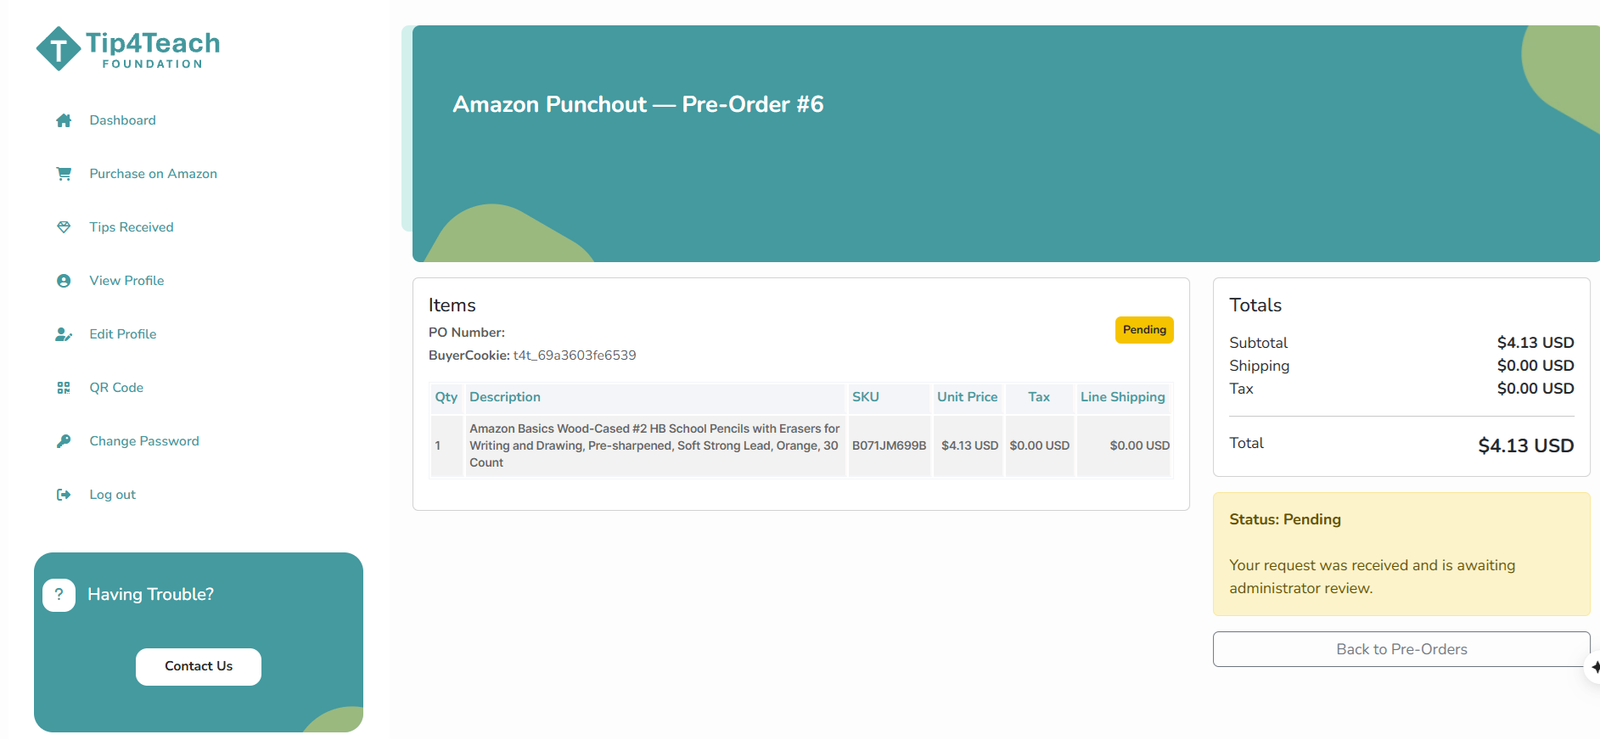
Task: Select Change Password in sidebar
Action: (x=144, y=441)
